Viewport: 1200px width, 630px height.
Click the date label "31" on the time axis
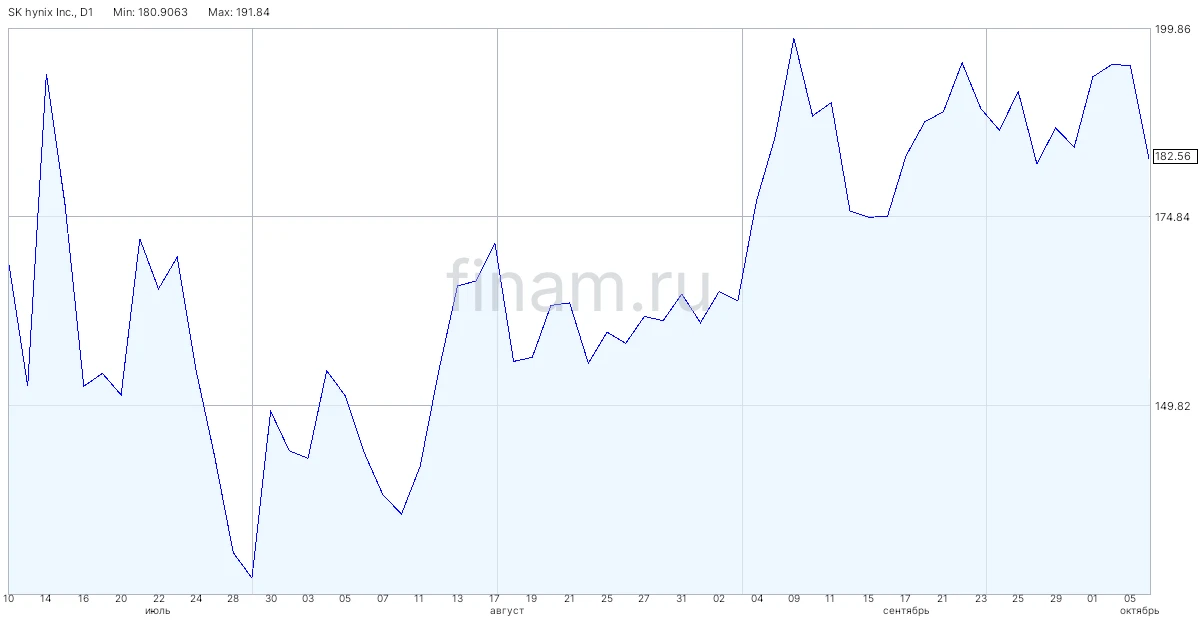tap(682, 599)
